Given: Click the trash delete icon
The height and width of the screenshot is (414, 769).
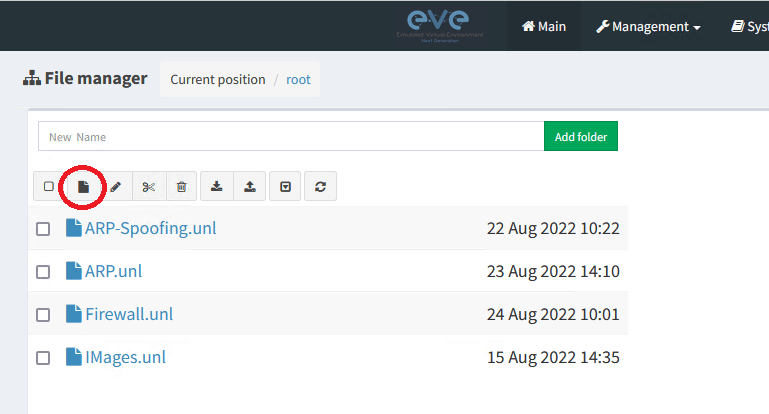Looking at the screenshot, I should (181, 186).
